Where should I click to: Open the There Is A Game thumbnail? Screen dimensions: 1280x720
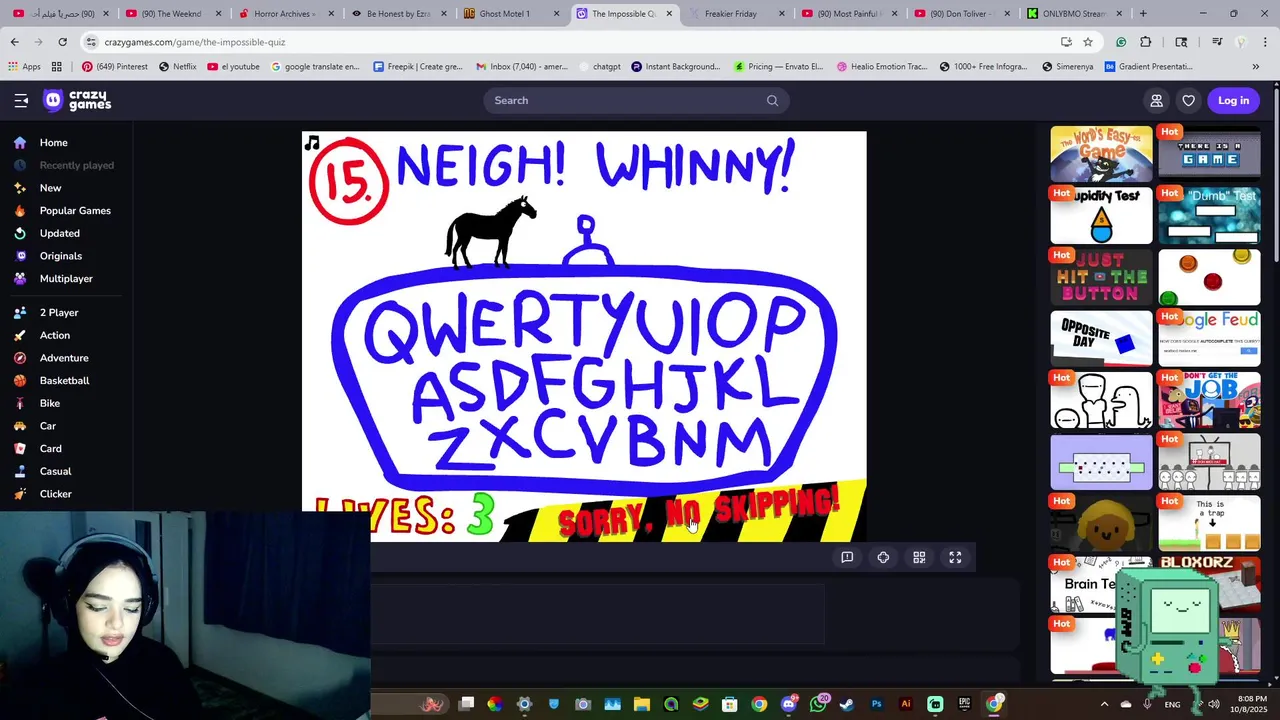[1209, 154]
